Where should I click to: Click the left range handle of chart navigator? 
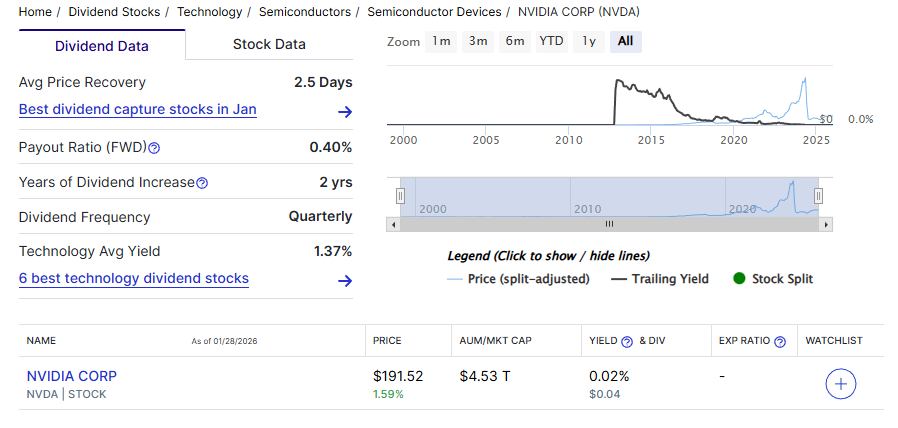click(400, 196)
